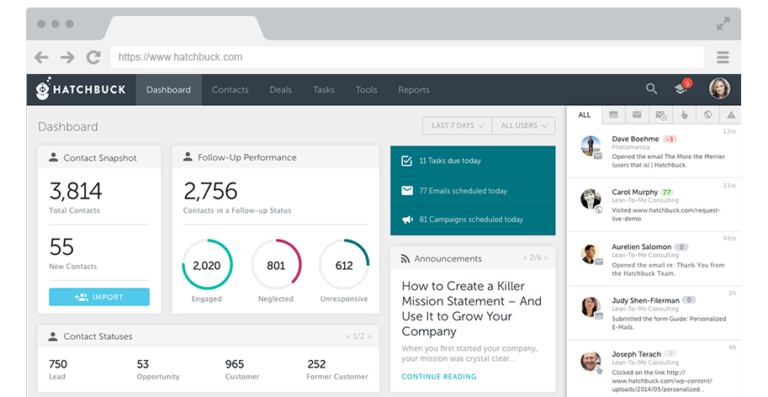This screenshot has height=397, width=768.
Task: Open the Tools nav item
Action: [x=366, y=90]
